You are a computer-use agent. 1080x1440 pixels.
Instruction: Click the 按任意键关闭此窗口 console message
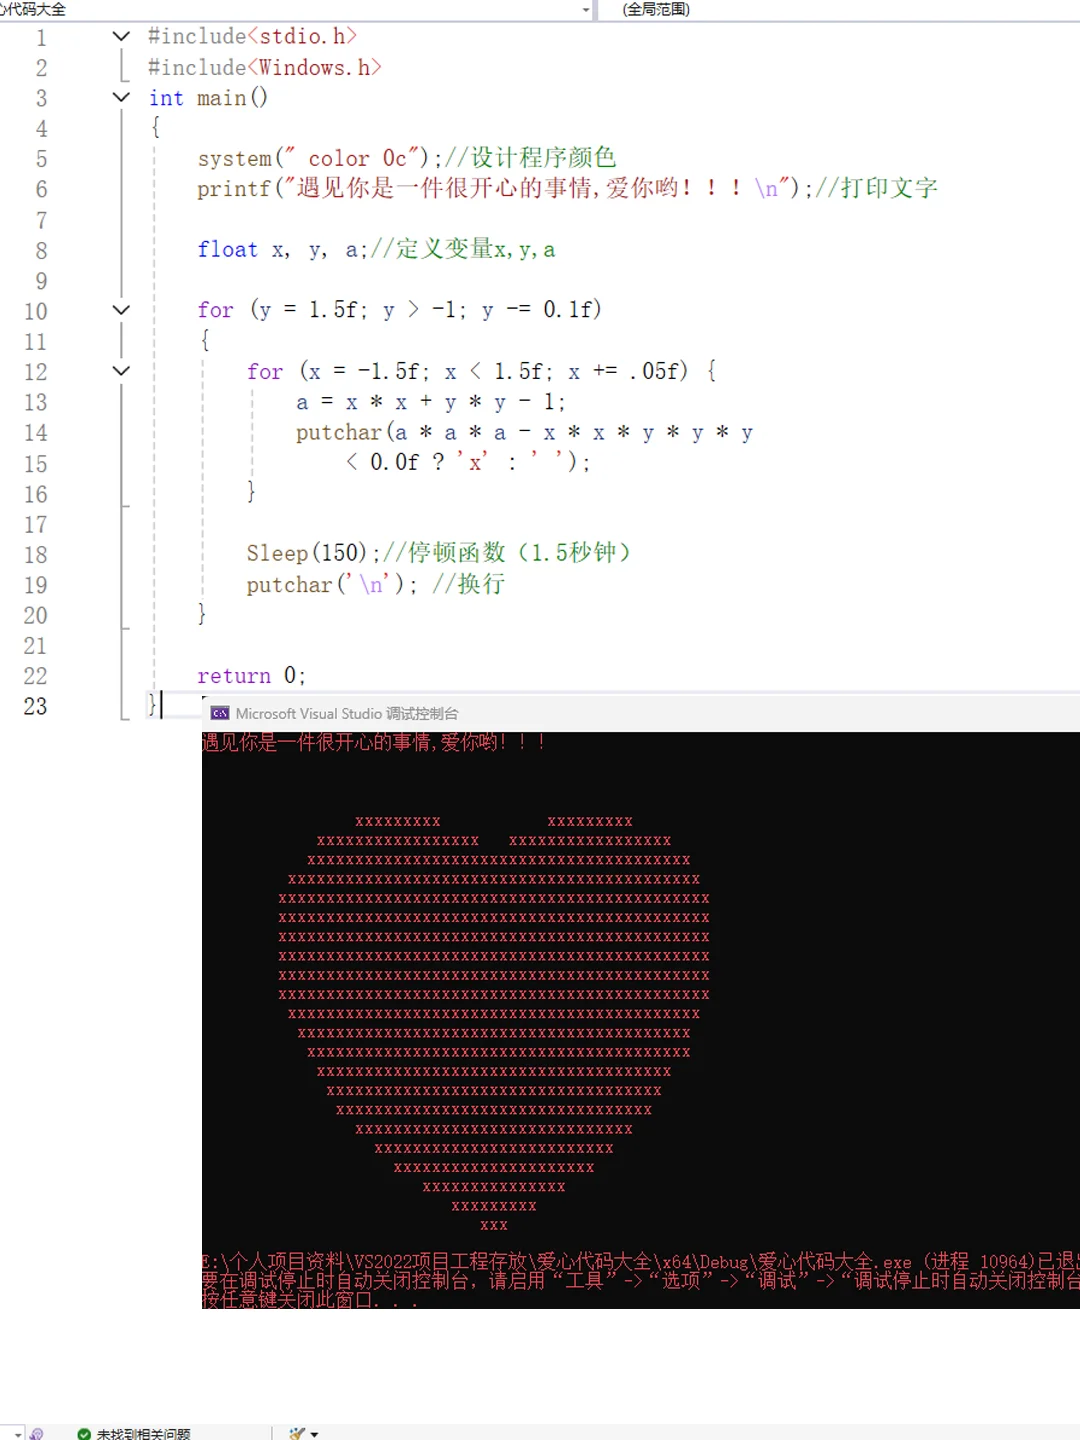(308, 1300)
